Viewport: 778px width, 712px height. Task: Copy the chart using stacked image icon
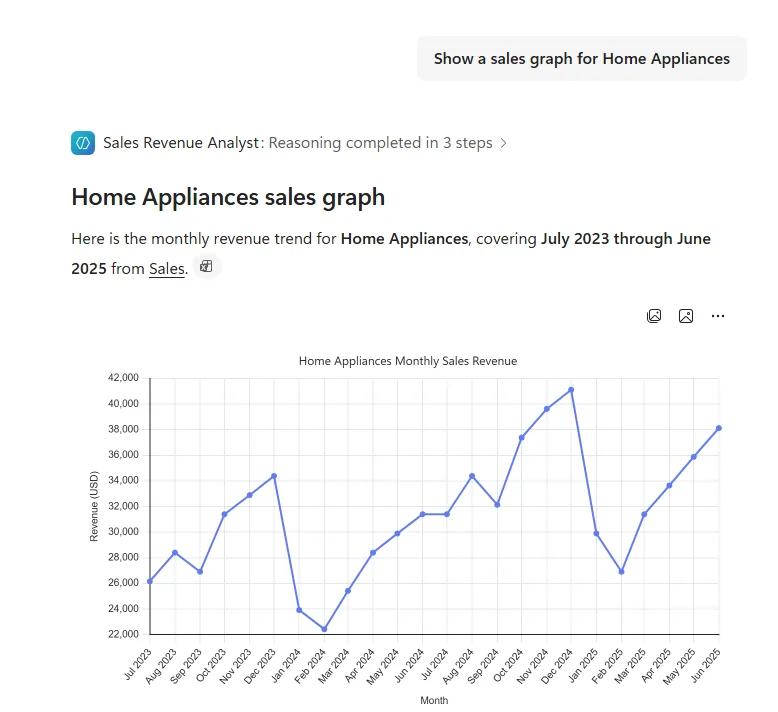click(x=654, y=316)
